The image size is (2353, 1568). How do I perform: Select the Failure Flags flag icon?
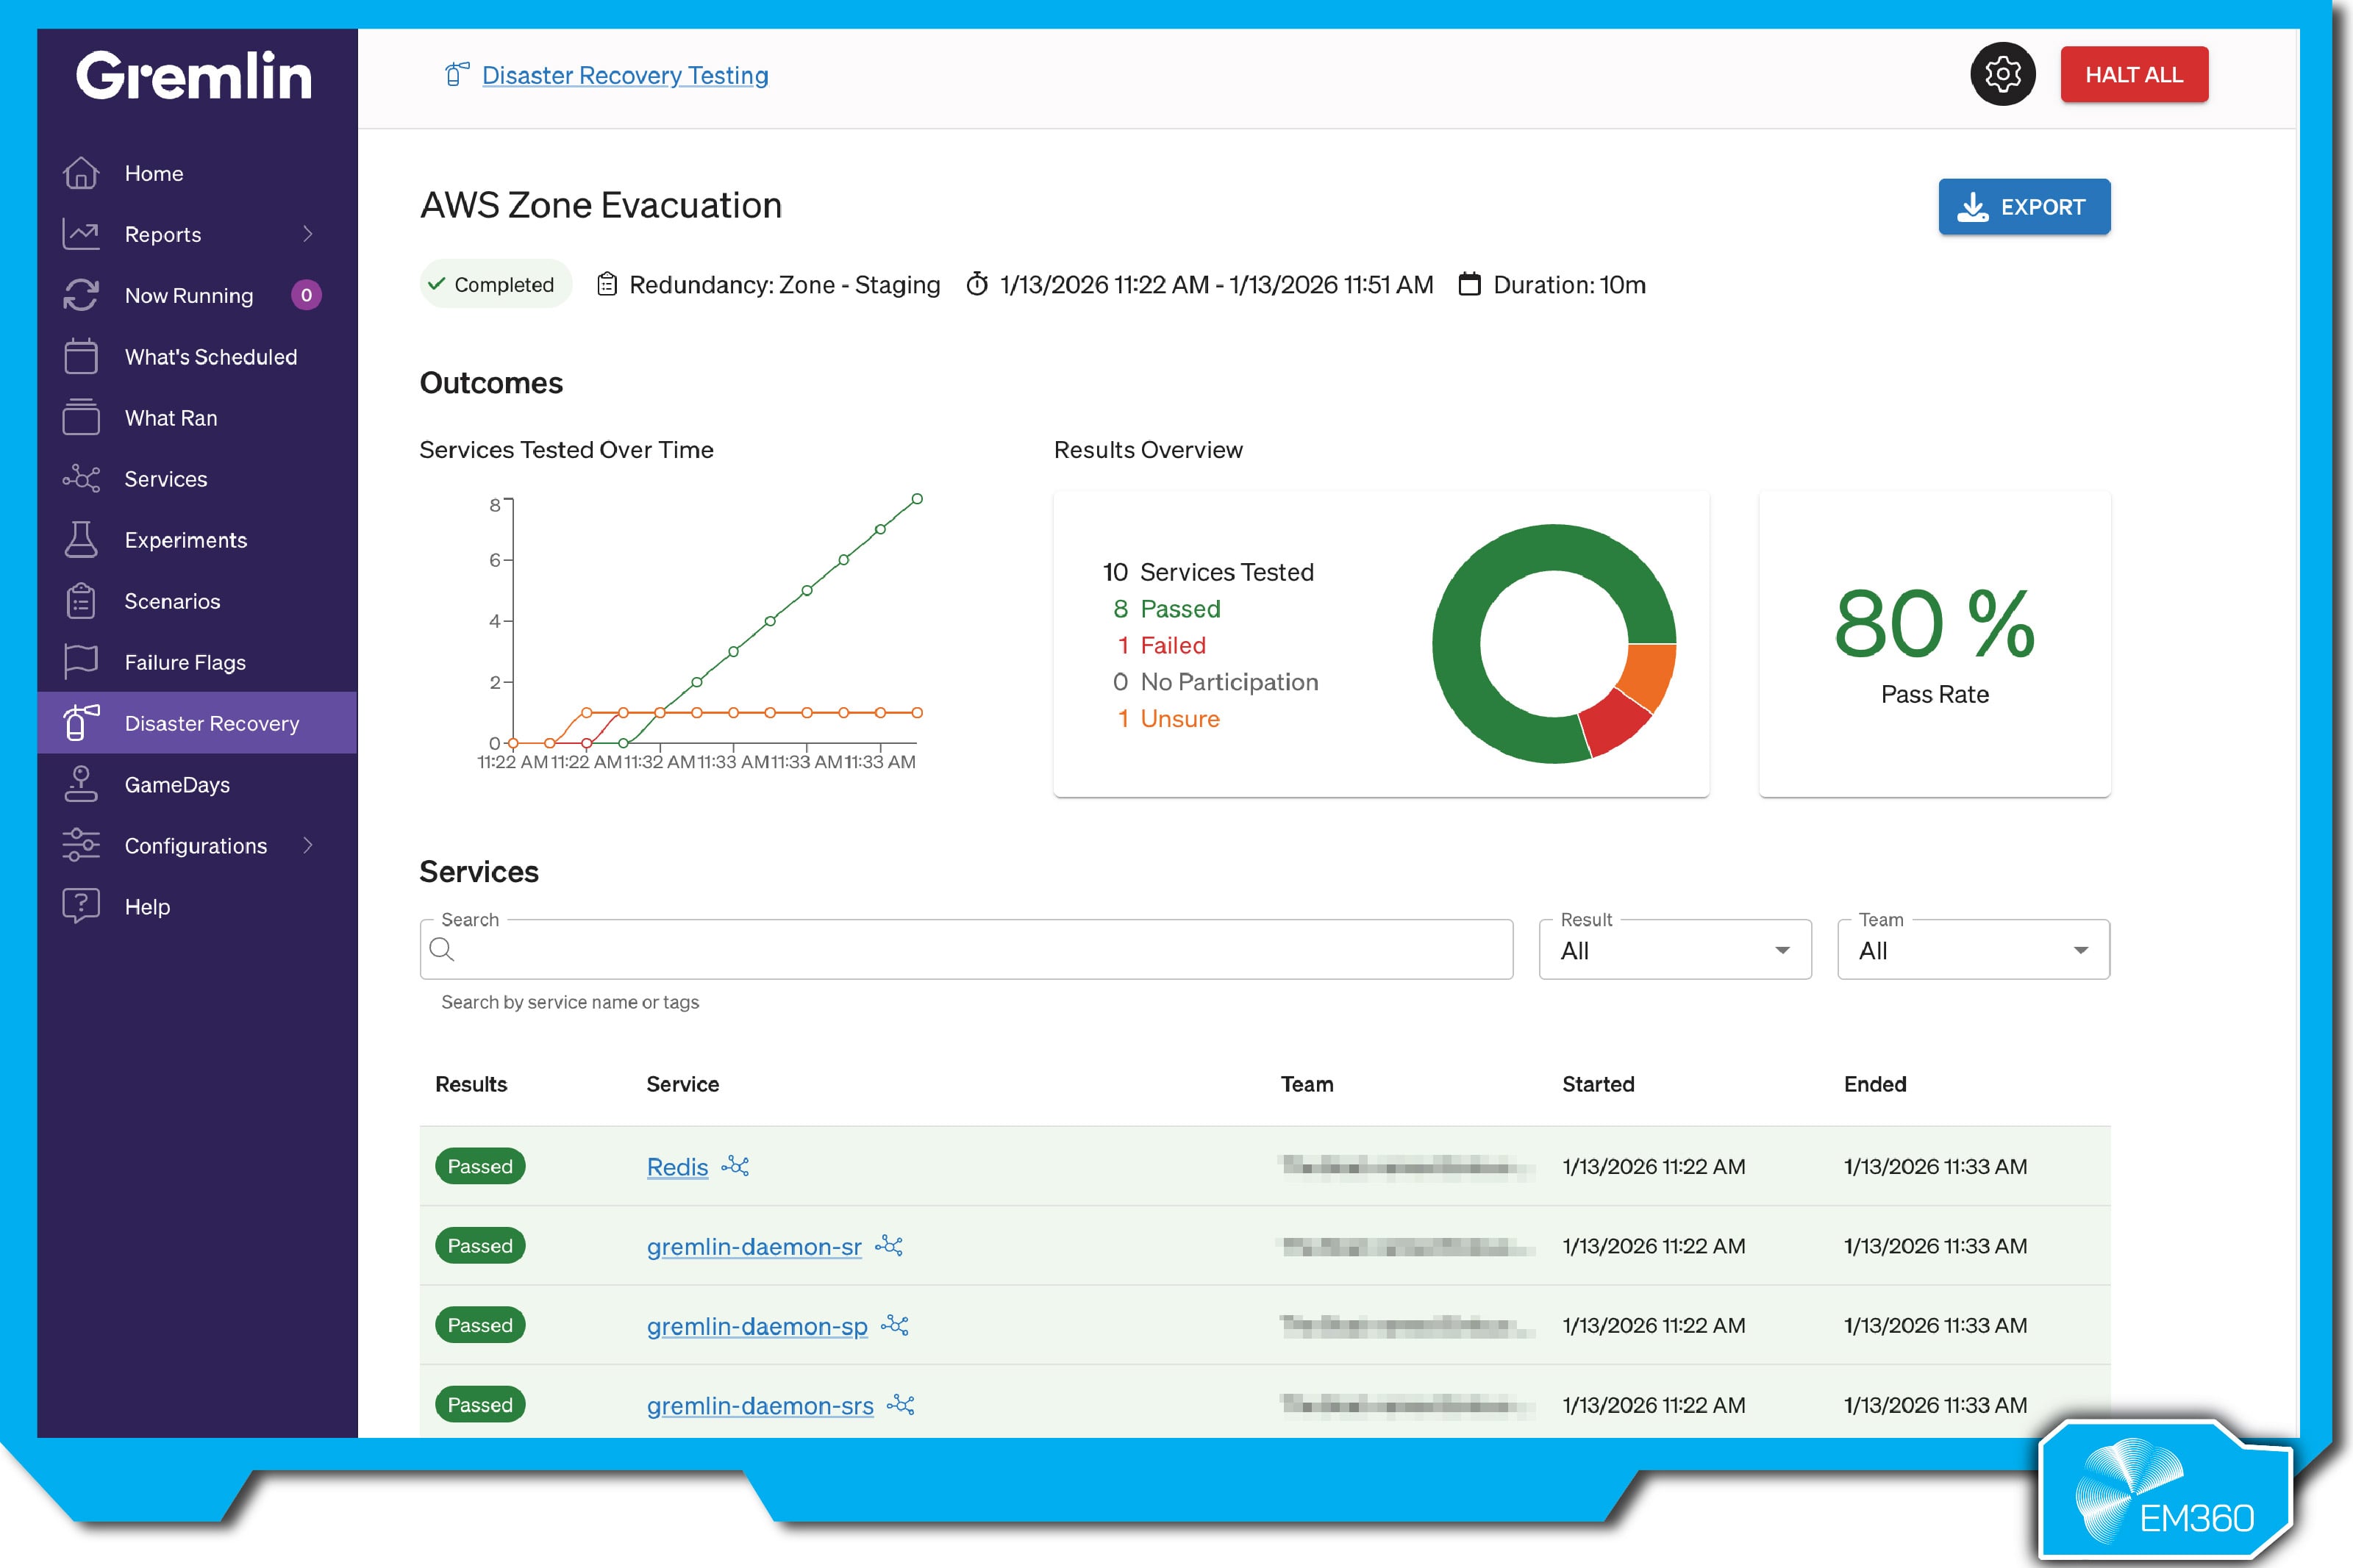(x=81, y=662)
